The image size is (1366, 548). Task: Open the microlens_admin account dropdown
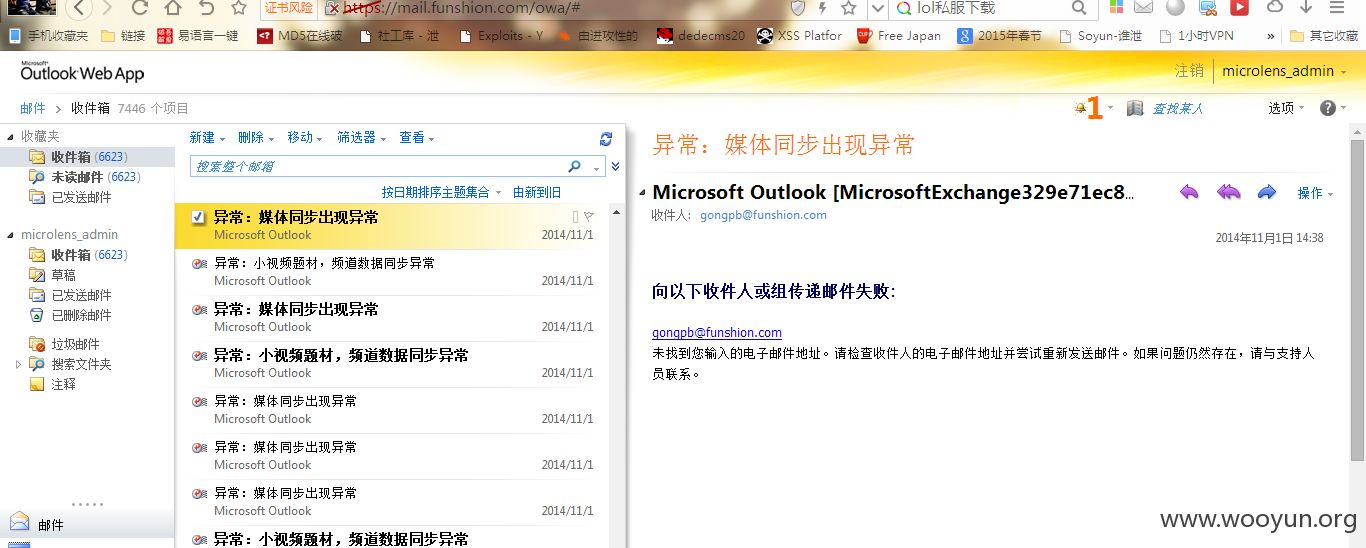coord(1284,71)
